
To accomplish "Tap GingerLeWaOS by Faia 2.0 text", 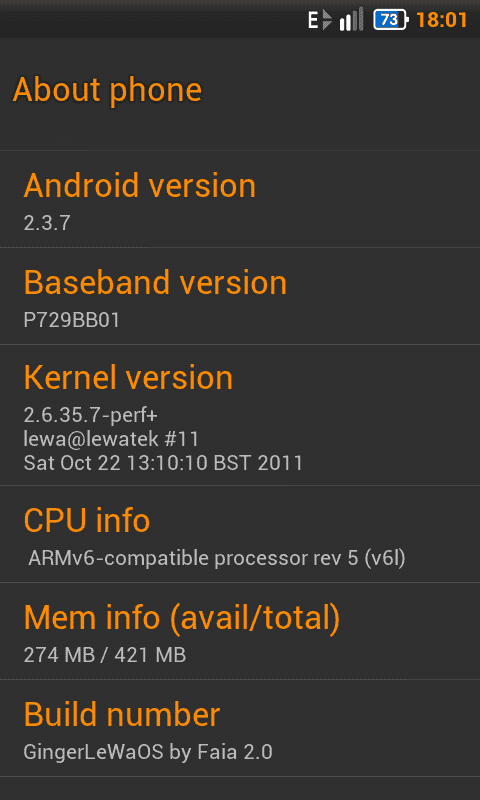I will point(148,752).
